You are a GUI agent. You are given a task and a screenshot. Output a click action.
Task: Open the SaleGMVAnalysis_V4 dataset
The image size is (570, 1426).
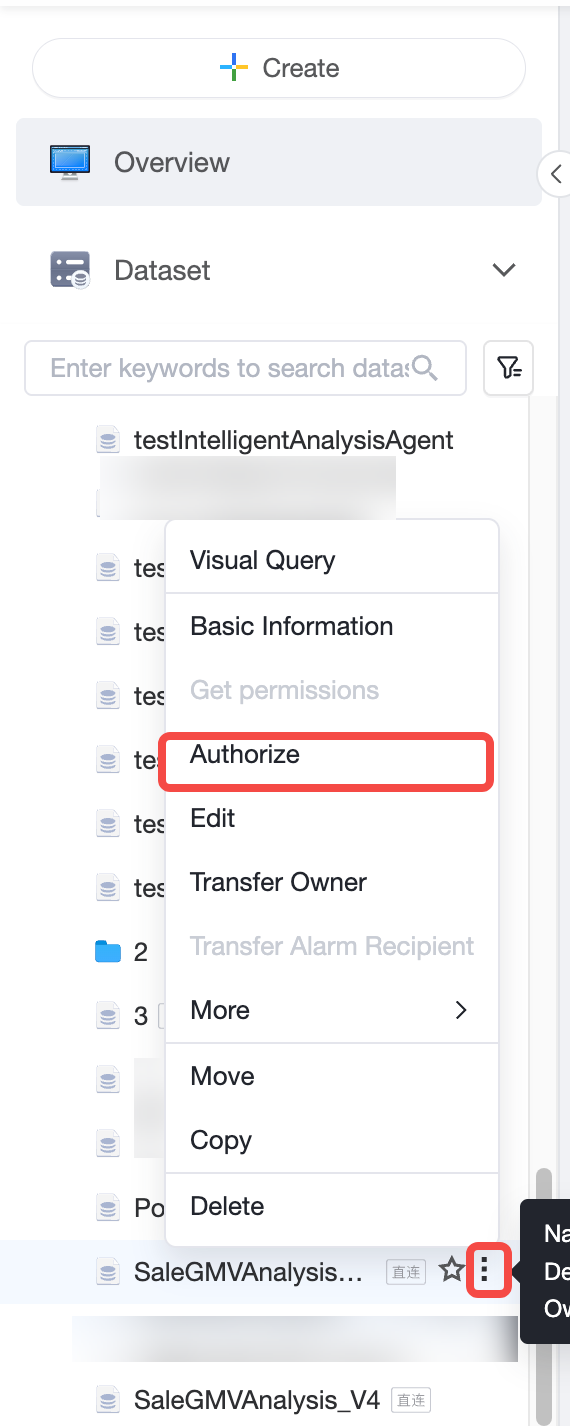257,1399
